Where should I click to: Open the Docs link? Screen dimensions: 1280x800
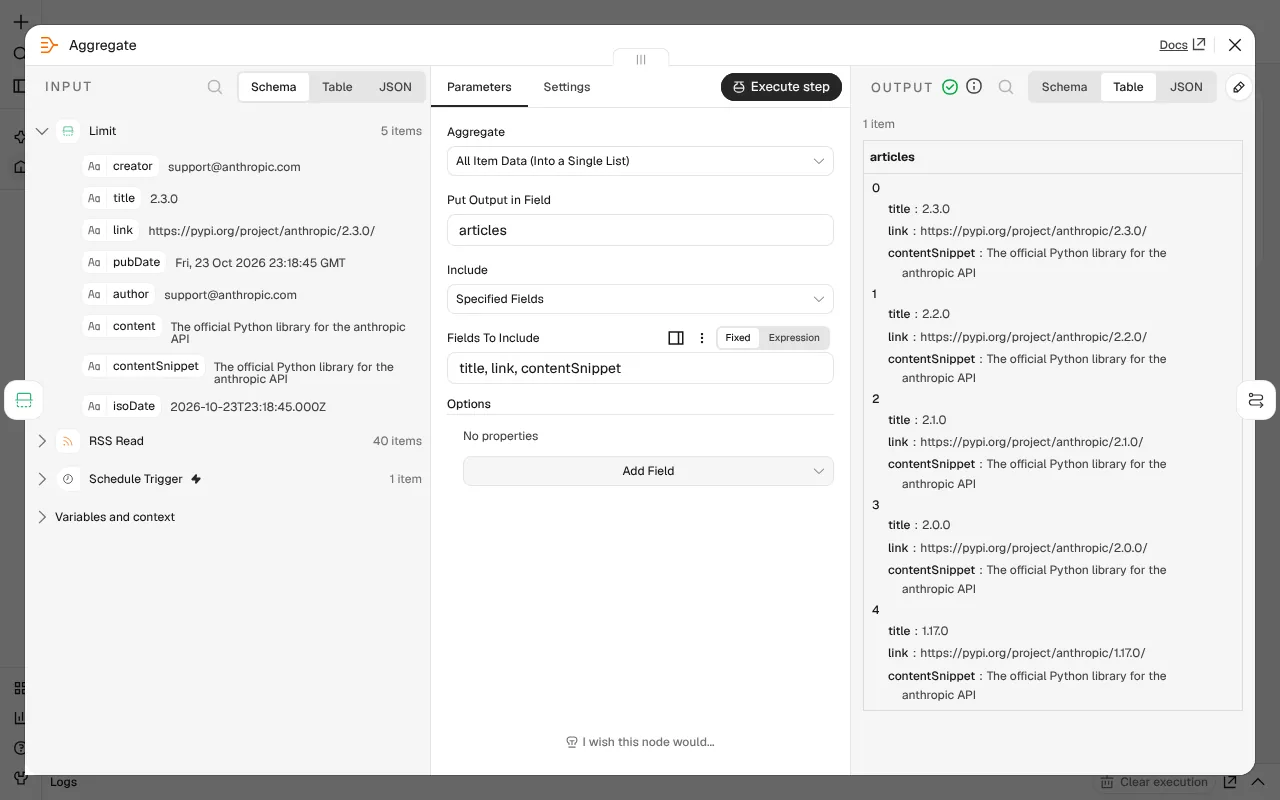1182,45
